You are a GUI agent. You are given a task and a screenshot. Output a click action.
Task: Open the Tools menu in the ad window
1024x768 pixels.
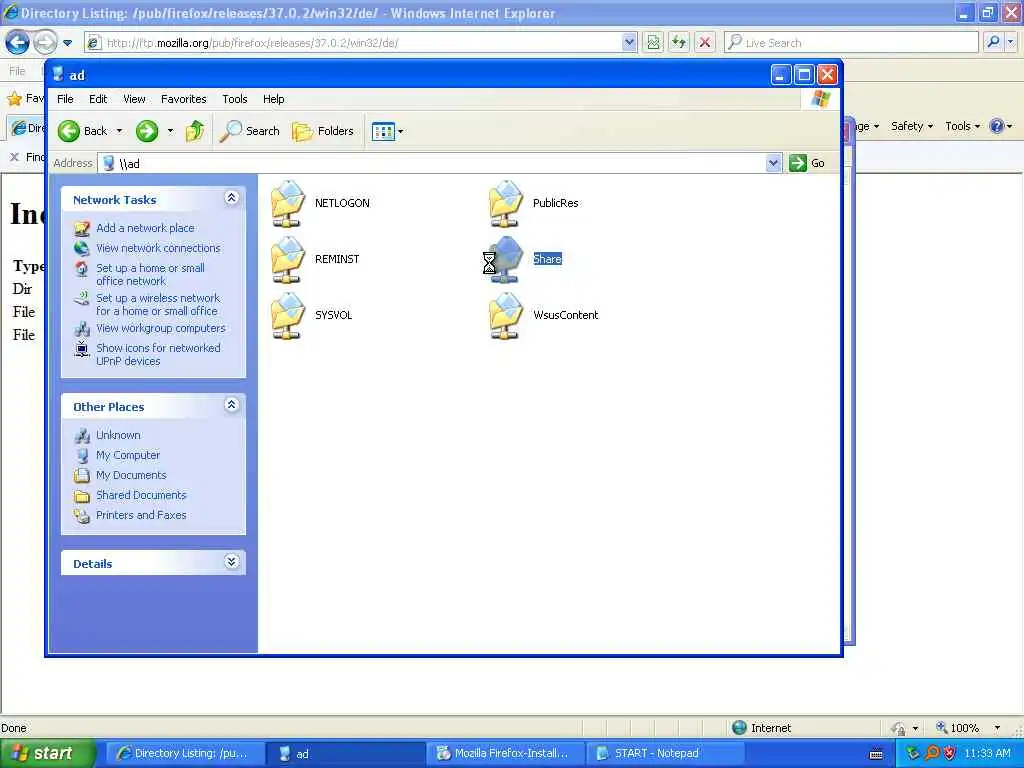(x=234, y=99)
